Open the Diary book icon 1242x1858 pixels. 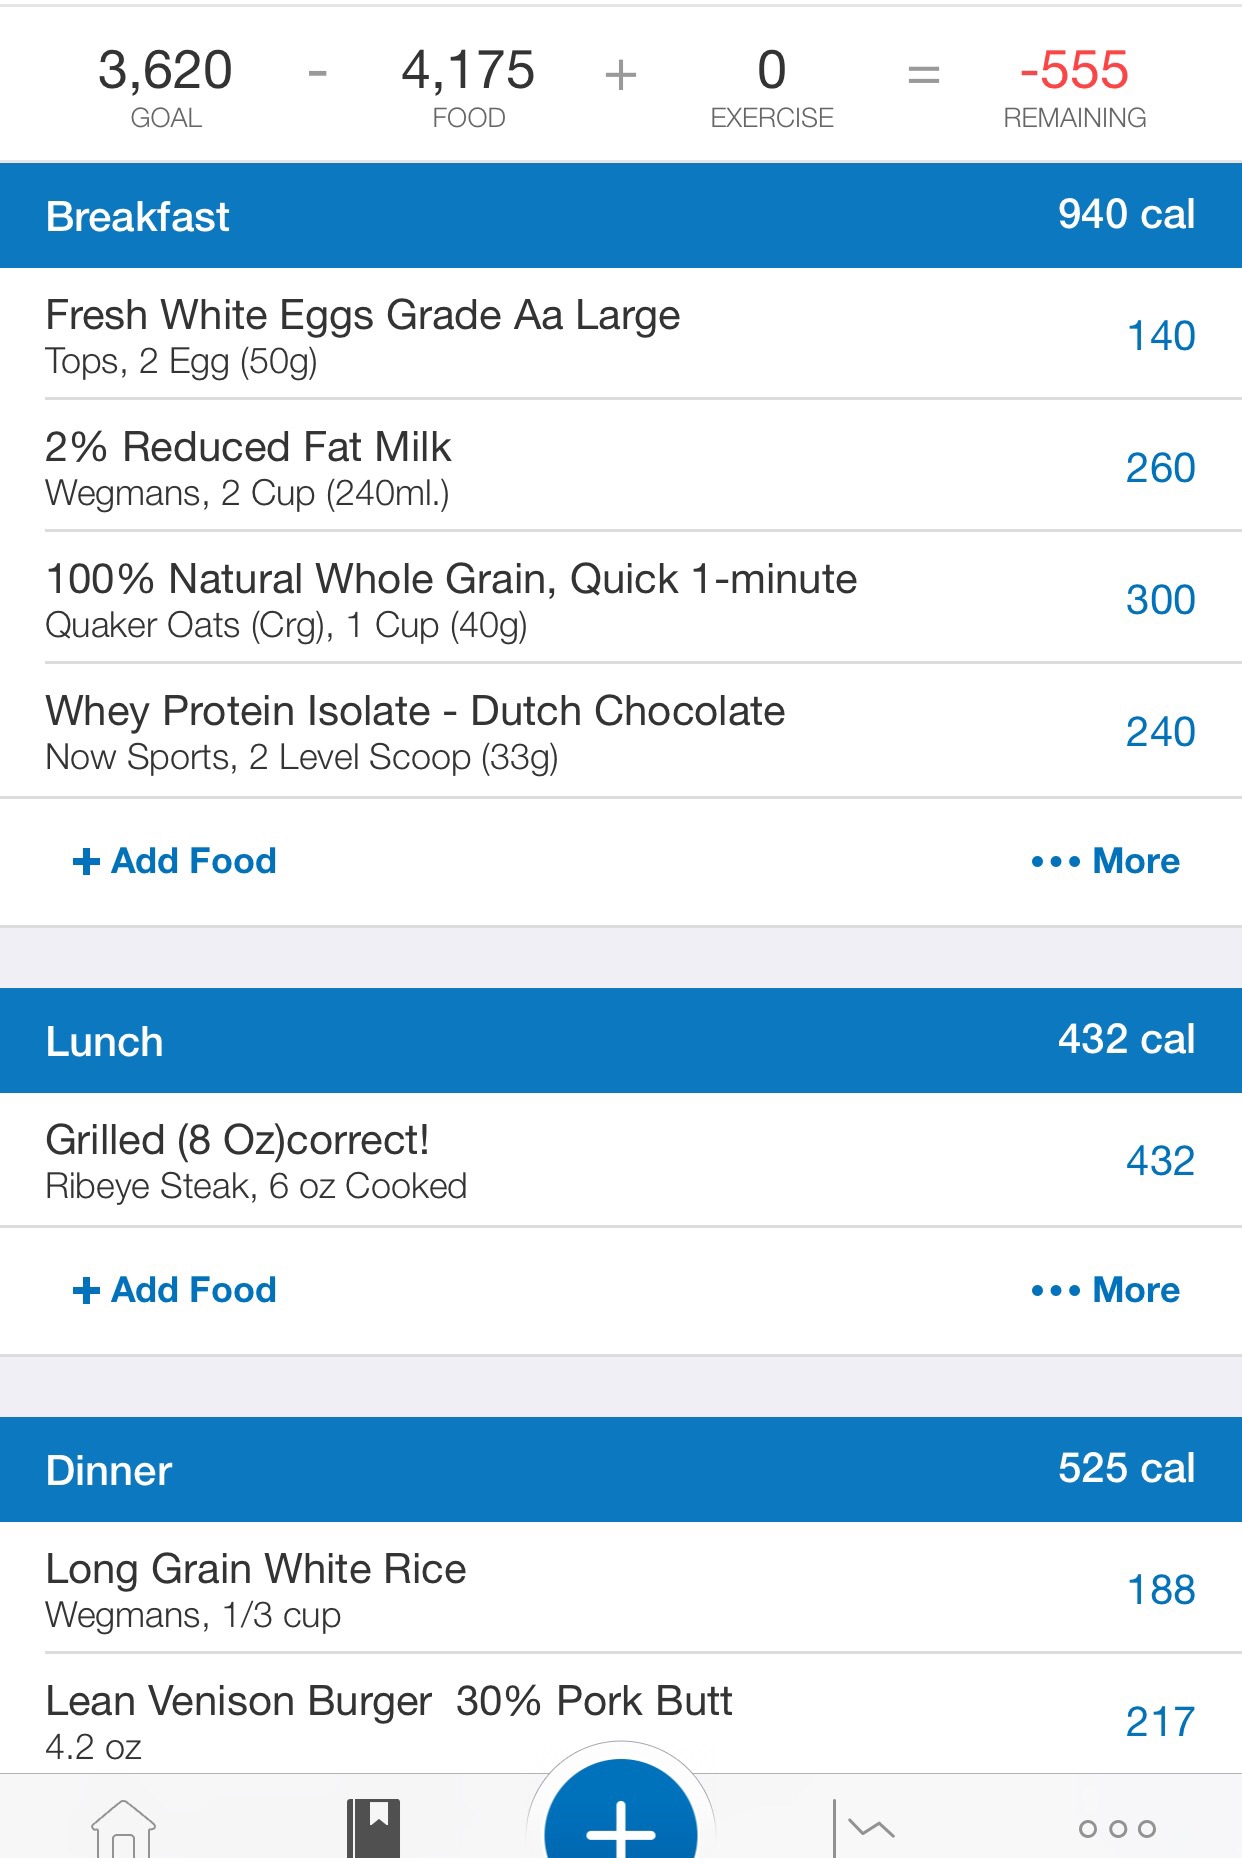pyautogui.click(x=373, y=1828)
